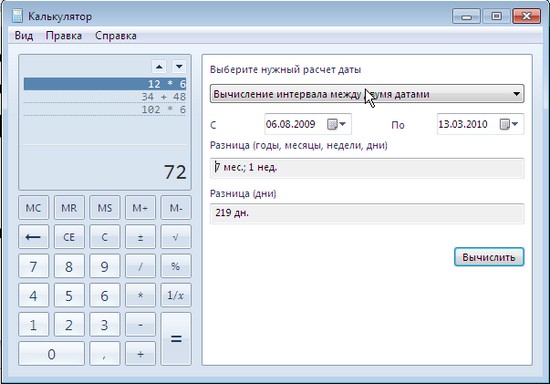
Task: Click the C clear key
Action: click(x=105, y=237)
